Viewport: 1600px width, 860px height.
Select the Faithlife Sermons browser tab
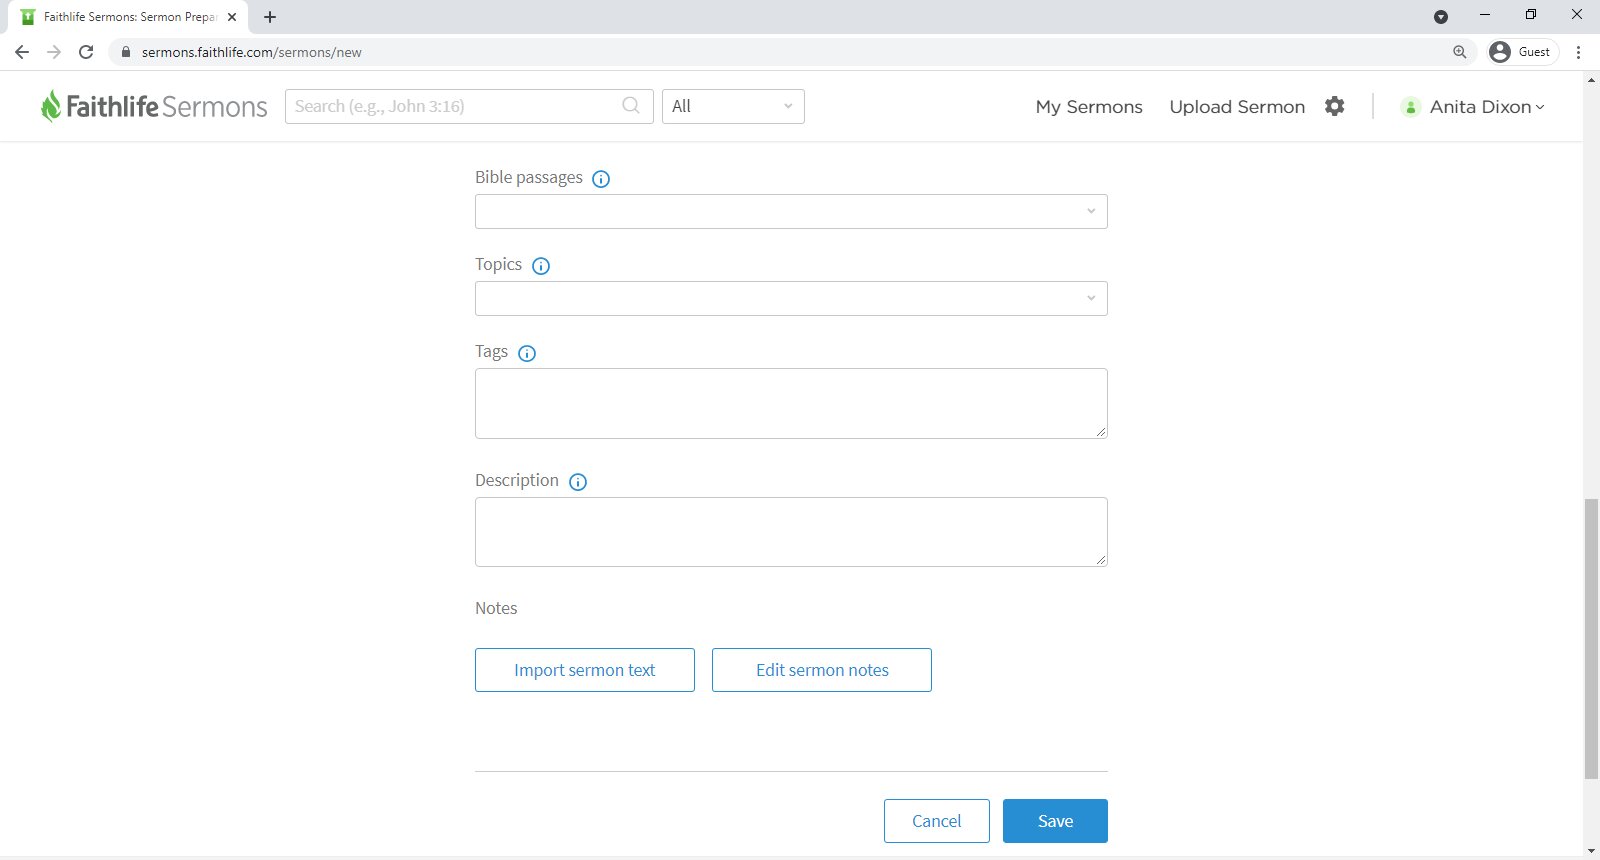tap(127, 17)
